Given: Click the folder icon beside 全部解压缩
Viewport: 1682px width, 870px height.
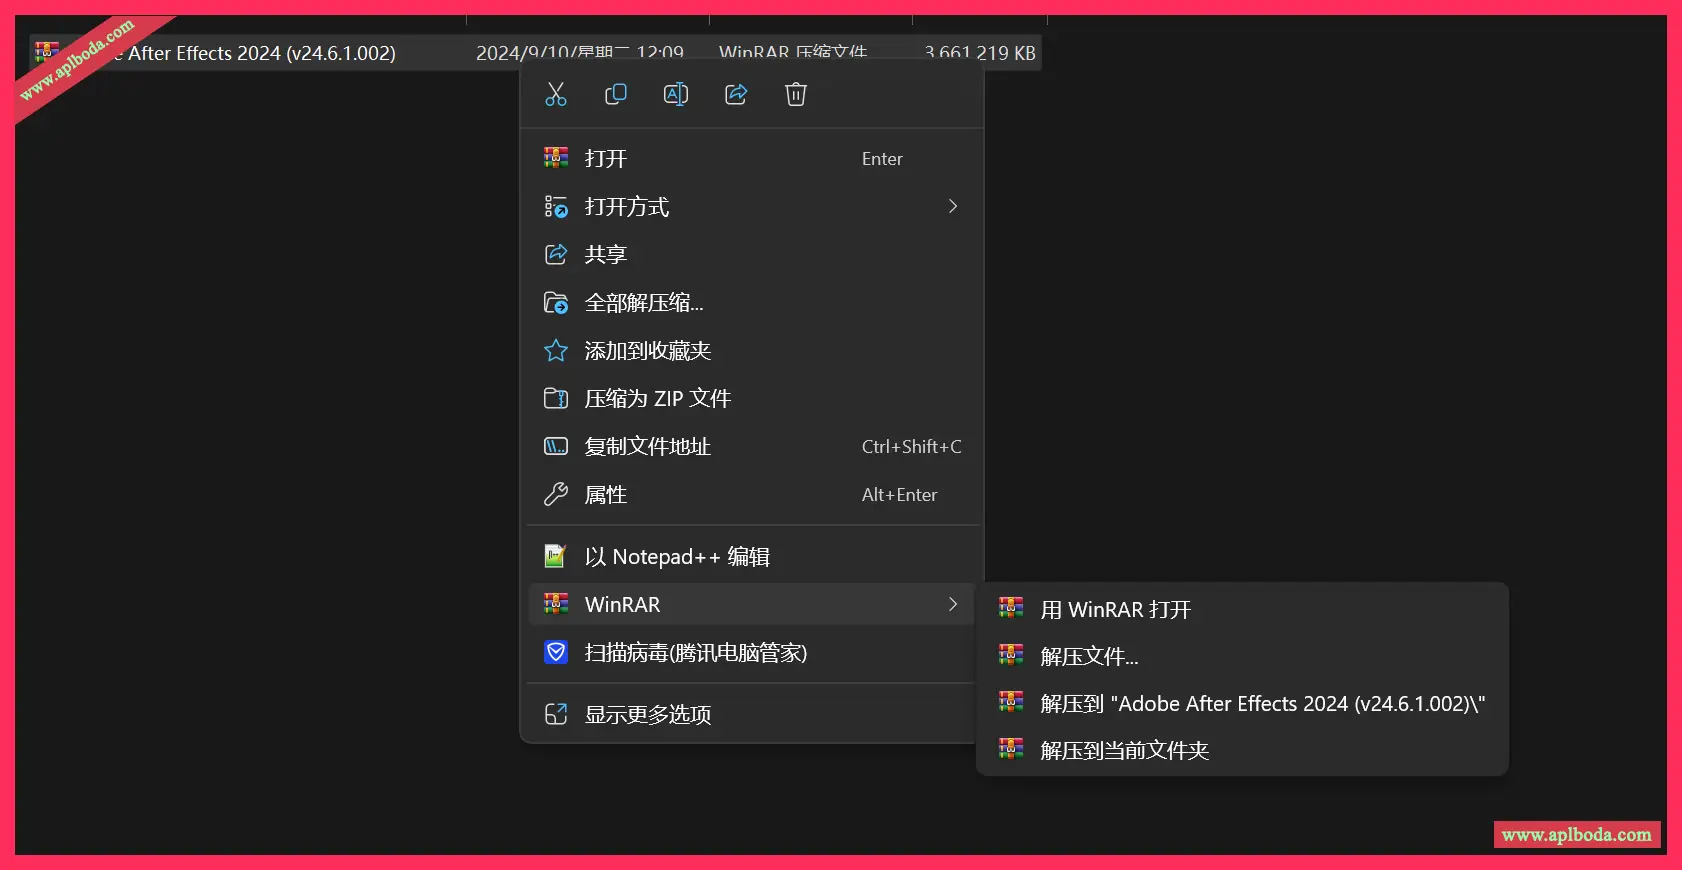Looking at the screenshot, I should tap(556, 302).
